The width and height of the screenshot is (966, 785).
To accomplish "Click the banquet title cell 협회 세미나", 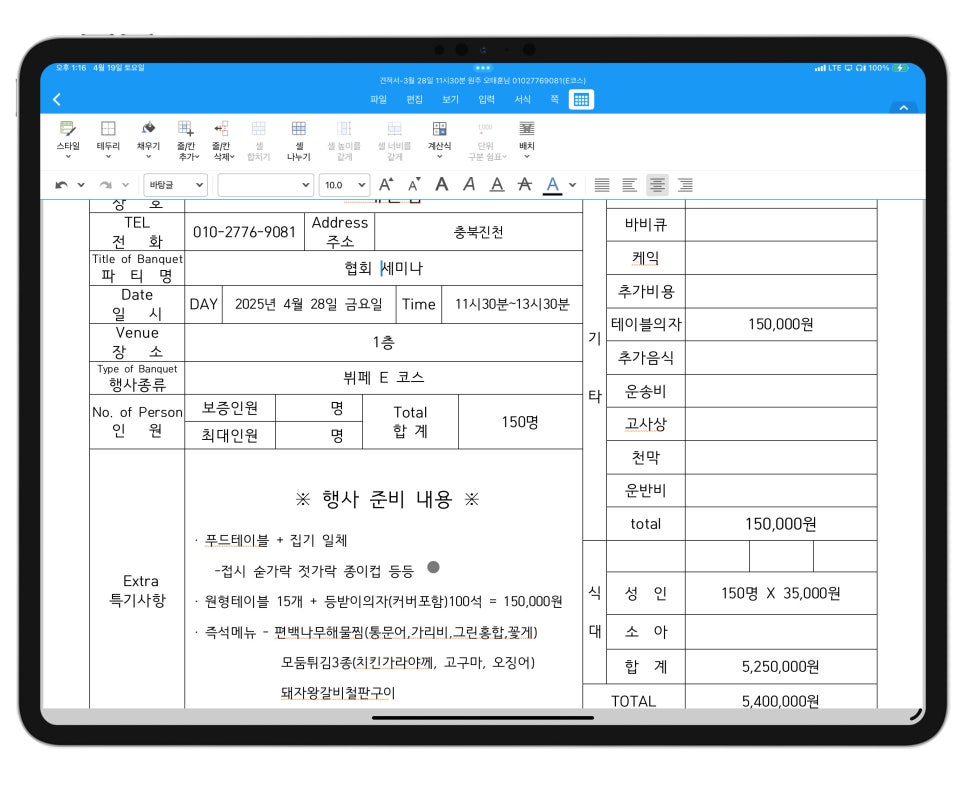I will pyautogui.click(x=383, y=268).
